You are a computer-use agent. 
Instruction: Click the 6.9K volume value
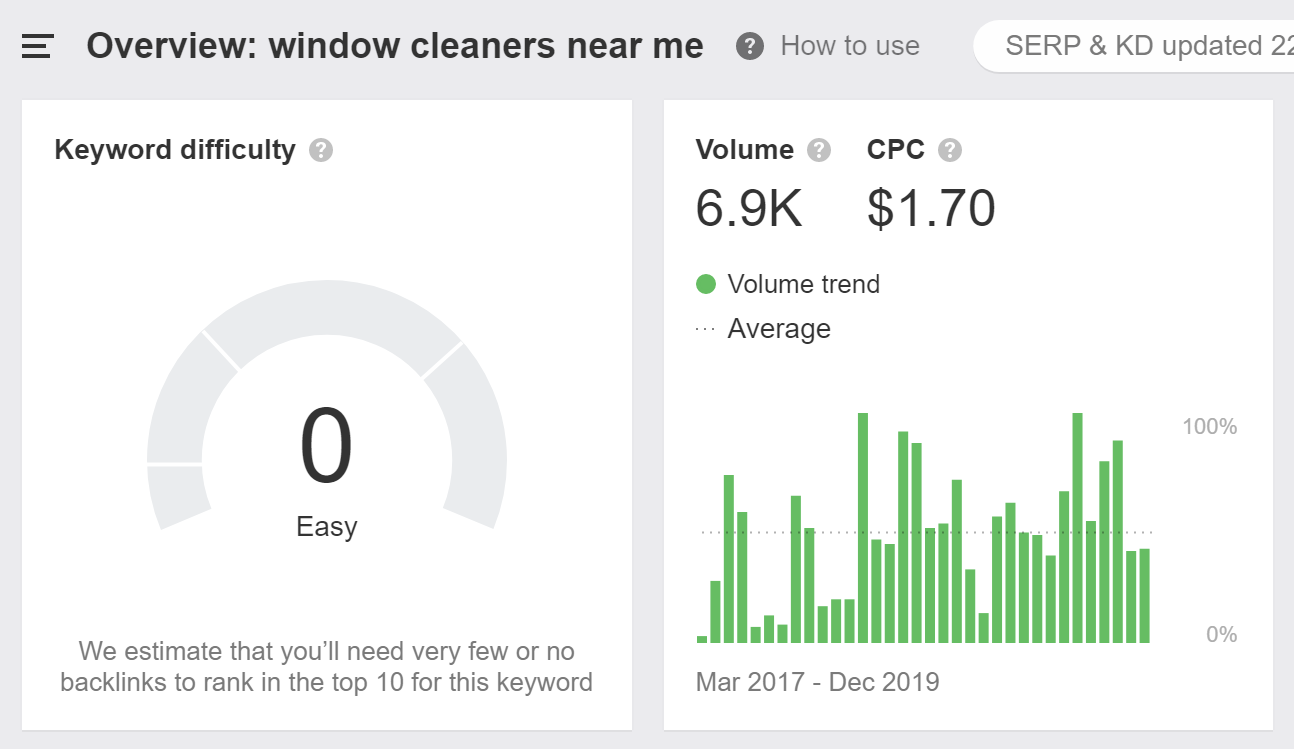click(749, 208)
